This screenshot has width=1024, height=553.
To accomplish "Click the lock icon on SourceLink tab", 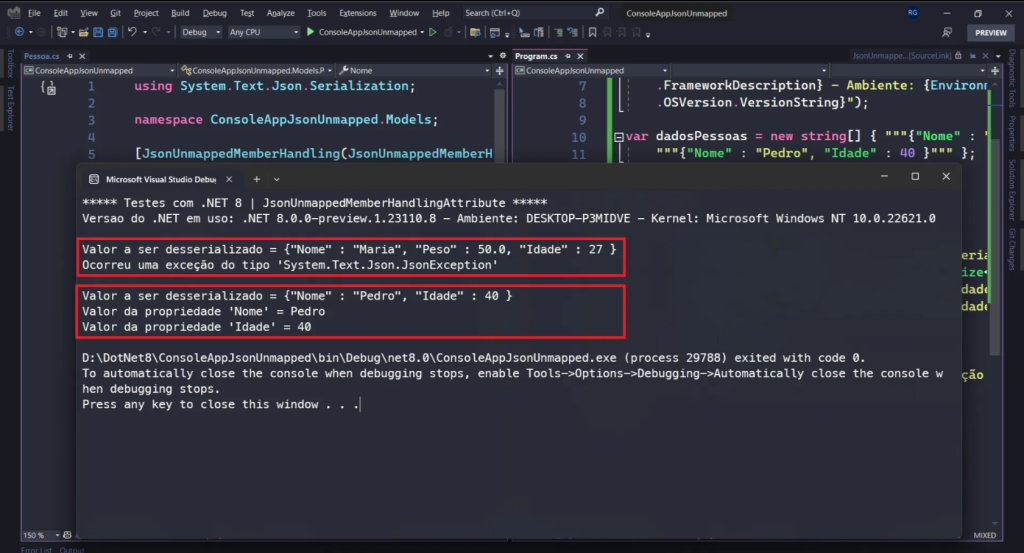I will pyautogui.click(x=959, y=56).
